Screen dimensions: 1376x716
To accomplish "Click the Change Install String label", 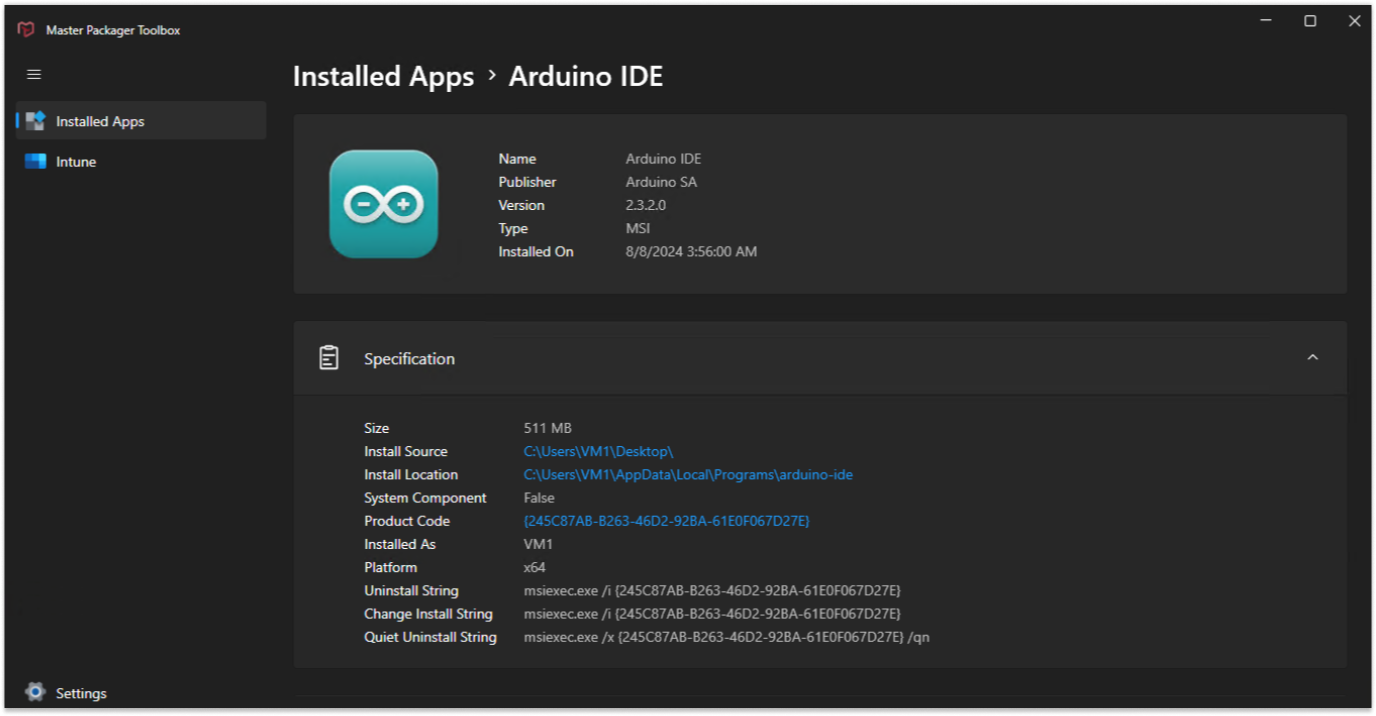I will 428,613.
